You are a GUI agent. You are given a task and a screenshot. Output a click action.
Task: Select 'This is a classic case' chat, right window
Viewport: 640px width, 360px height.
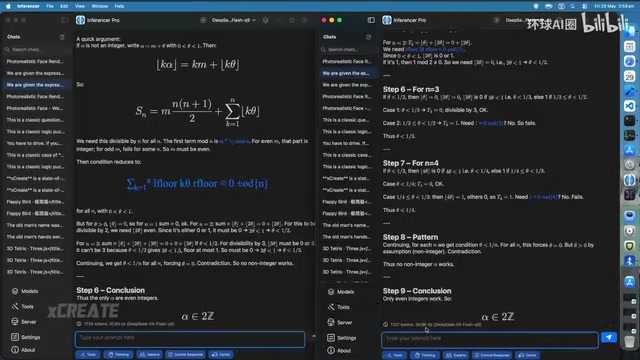pyautogui.click(x=346, y=155)
